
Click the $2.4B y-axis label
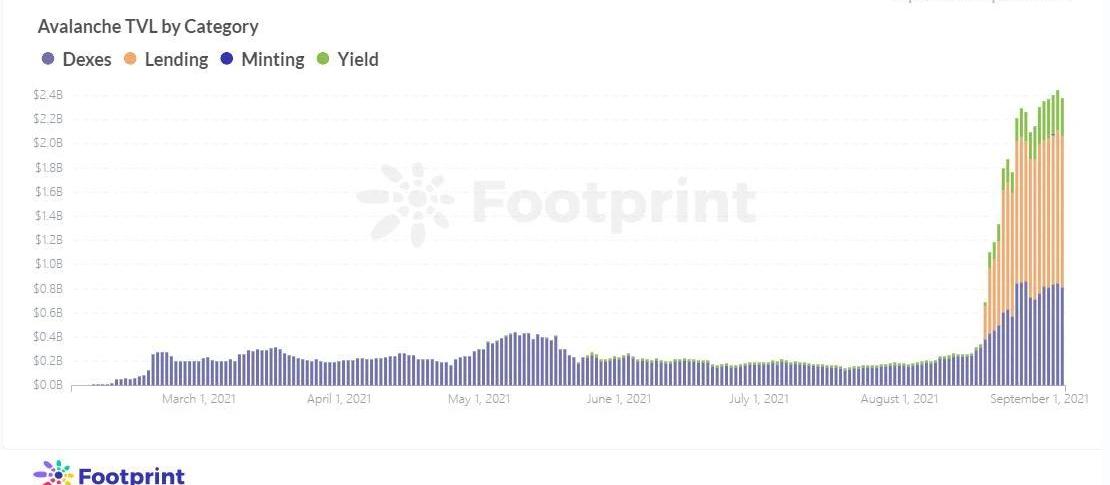49,96
